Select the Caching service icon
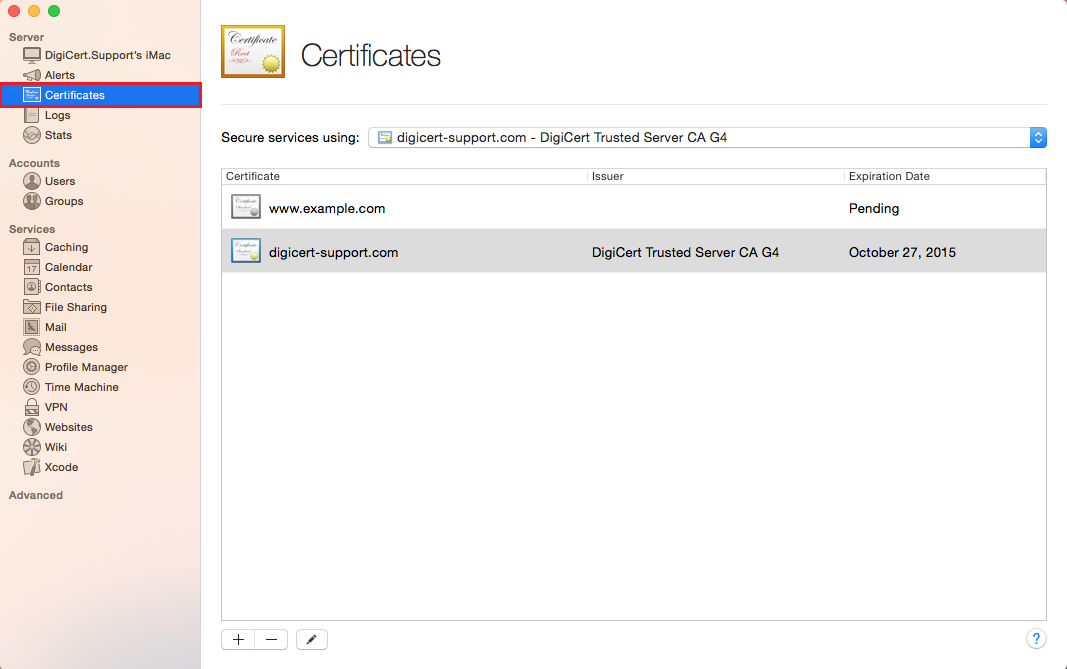1067x669 pixels. [32, 247]
